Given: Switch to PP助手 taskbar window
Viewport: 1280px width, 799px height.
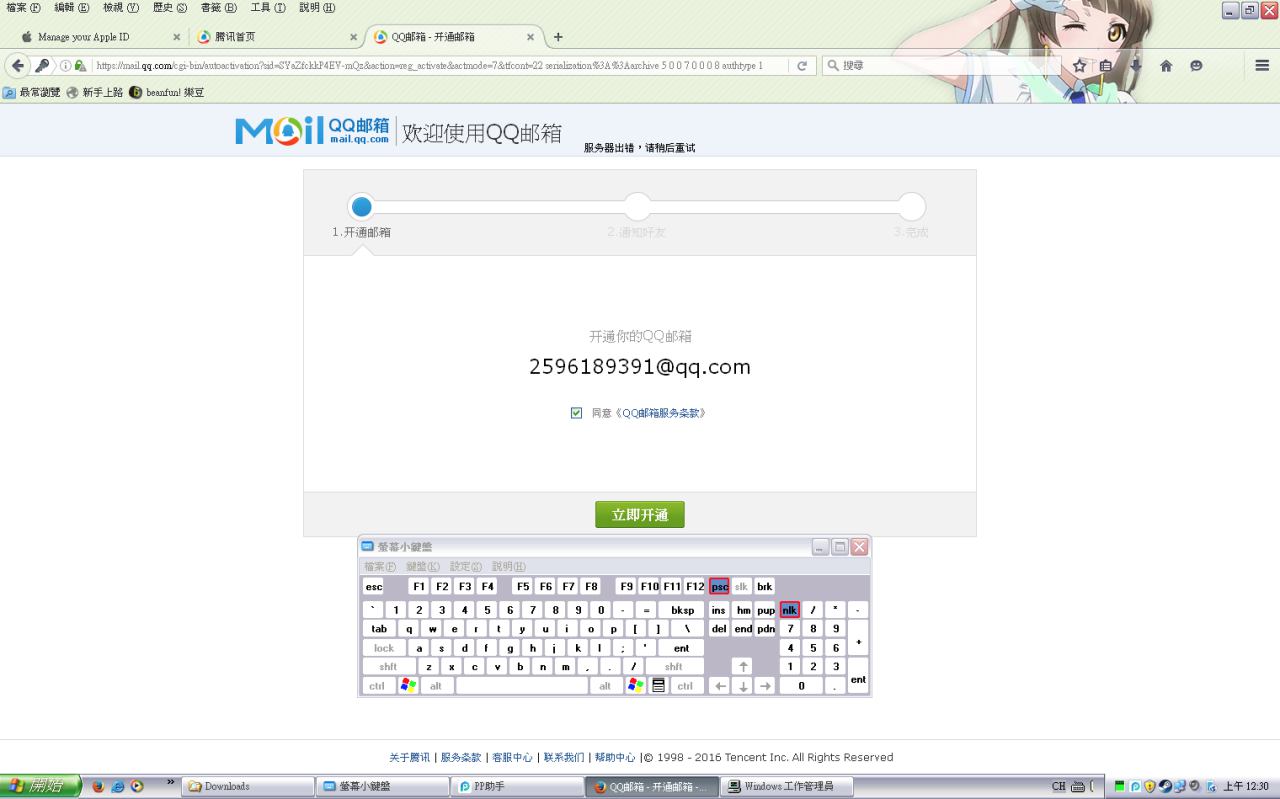Looking at the screenshot, I should coord(517,787).
